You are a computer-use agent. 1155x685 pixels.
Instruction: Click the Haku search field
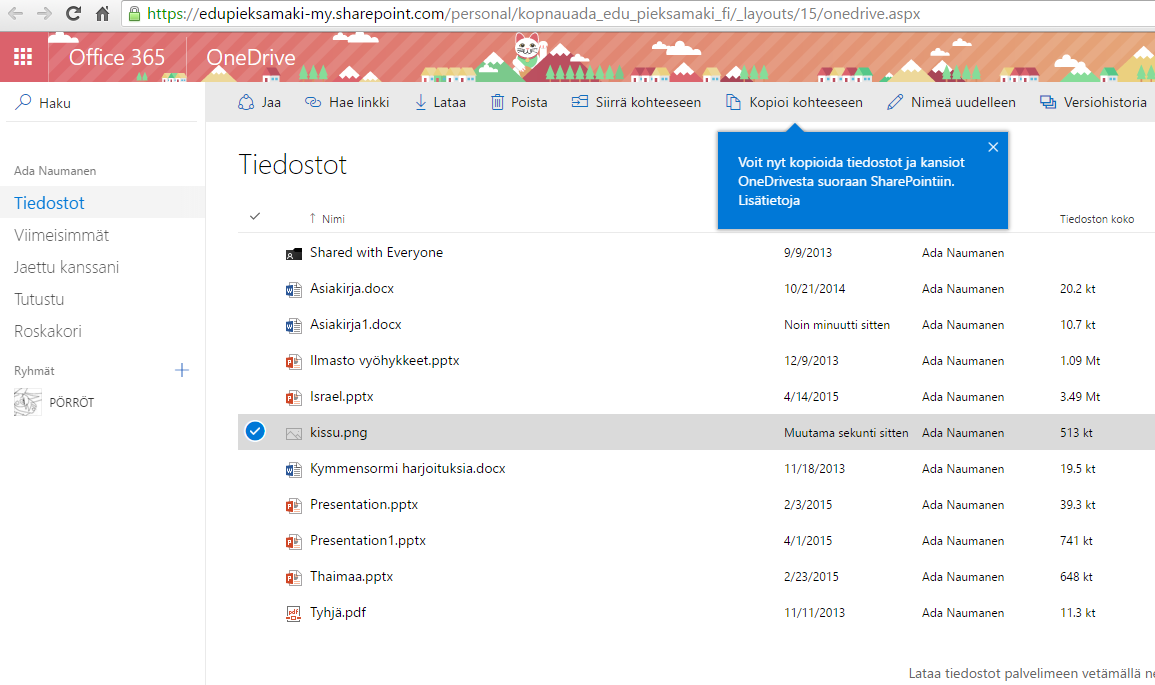[x=100, y=103]
